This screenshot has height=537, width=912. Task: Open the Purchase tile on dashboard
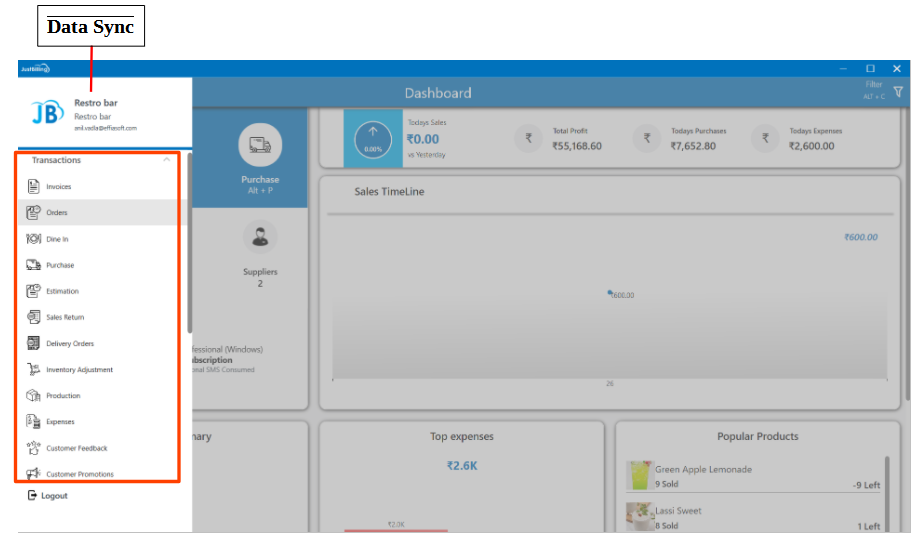point(260,160)
